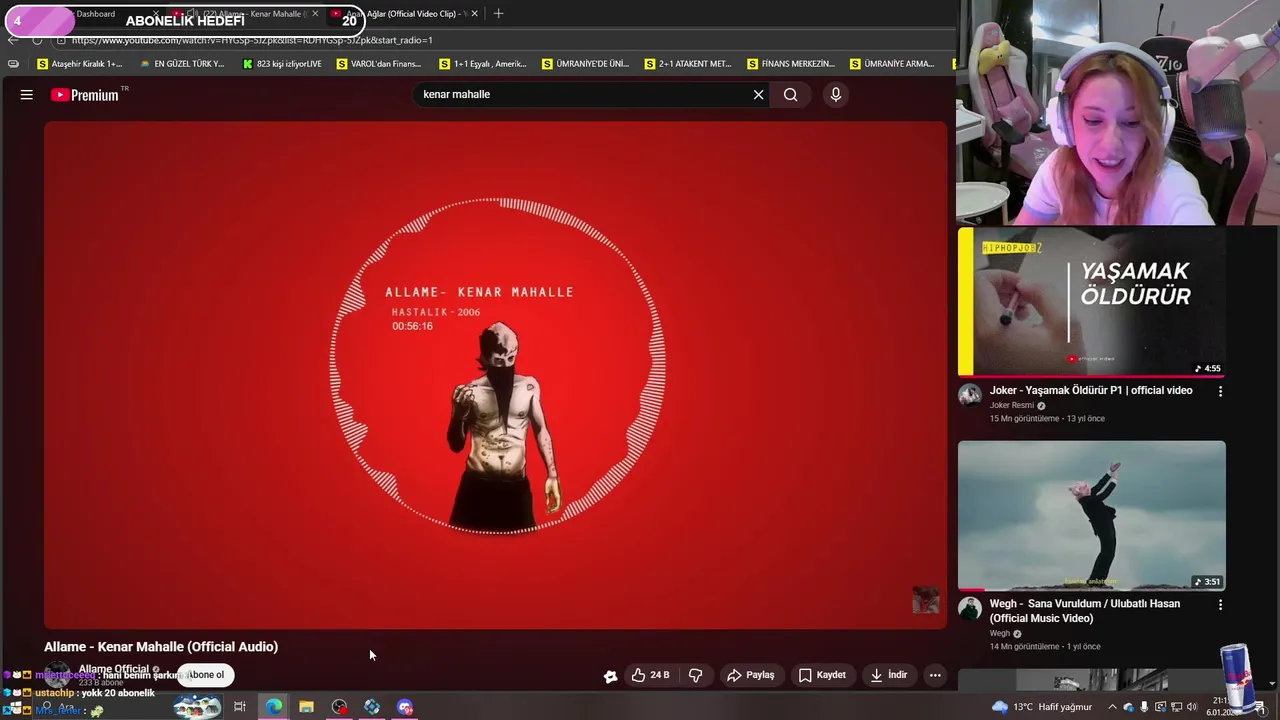Like the video (24 B thumbs up)
Image resolution: width=1280 pixels, height=720 pixels.
coord(651,675)
